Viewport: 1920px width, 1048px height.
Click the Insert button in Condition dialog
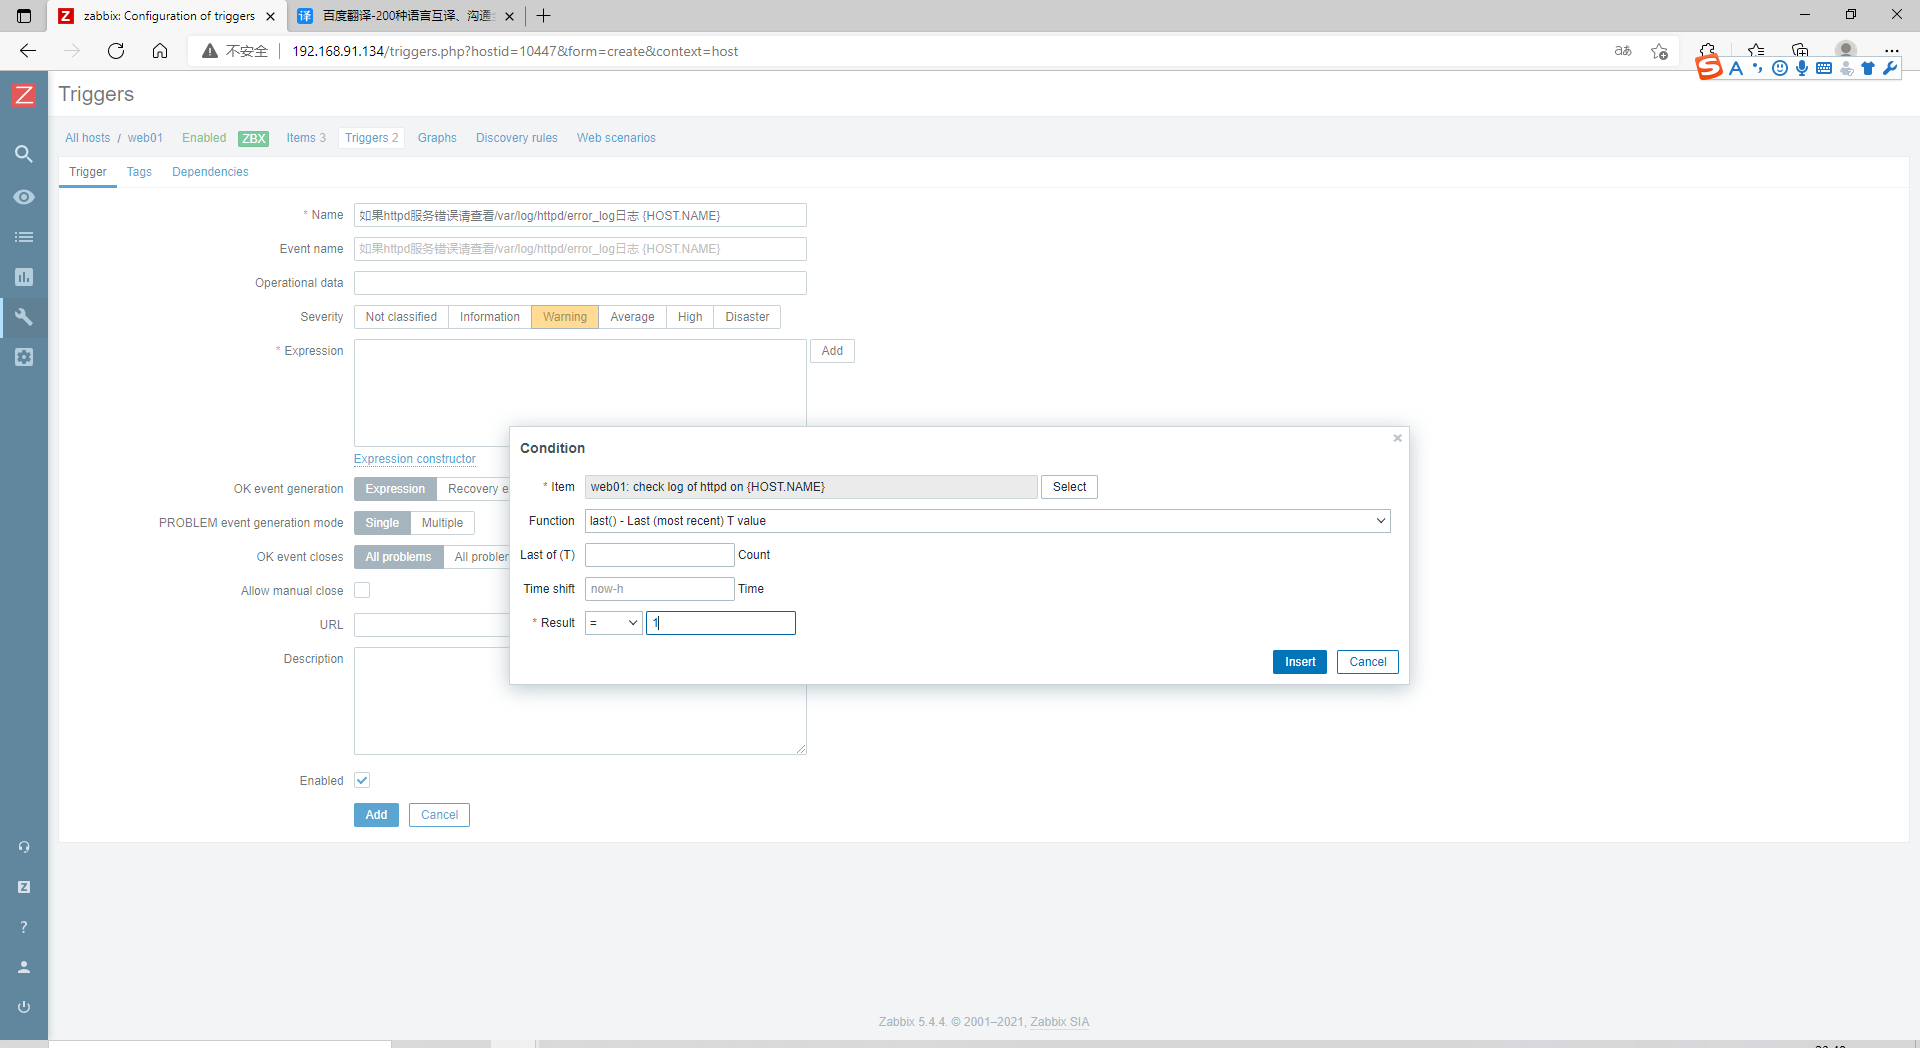(x=1300, y=662)
